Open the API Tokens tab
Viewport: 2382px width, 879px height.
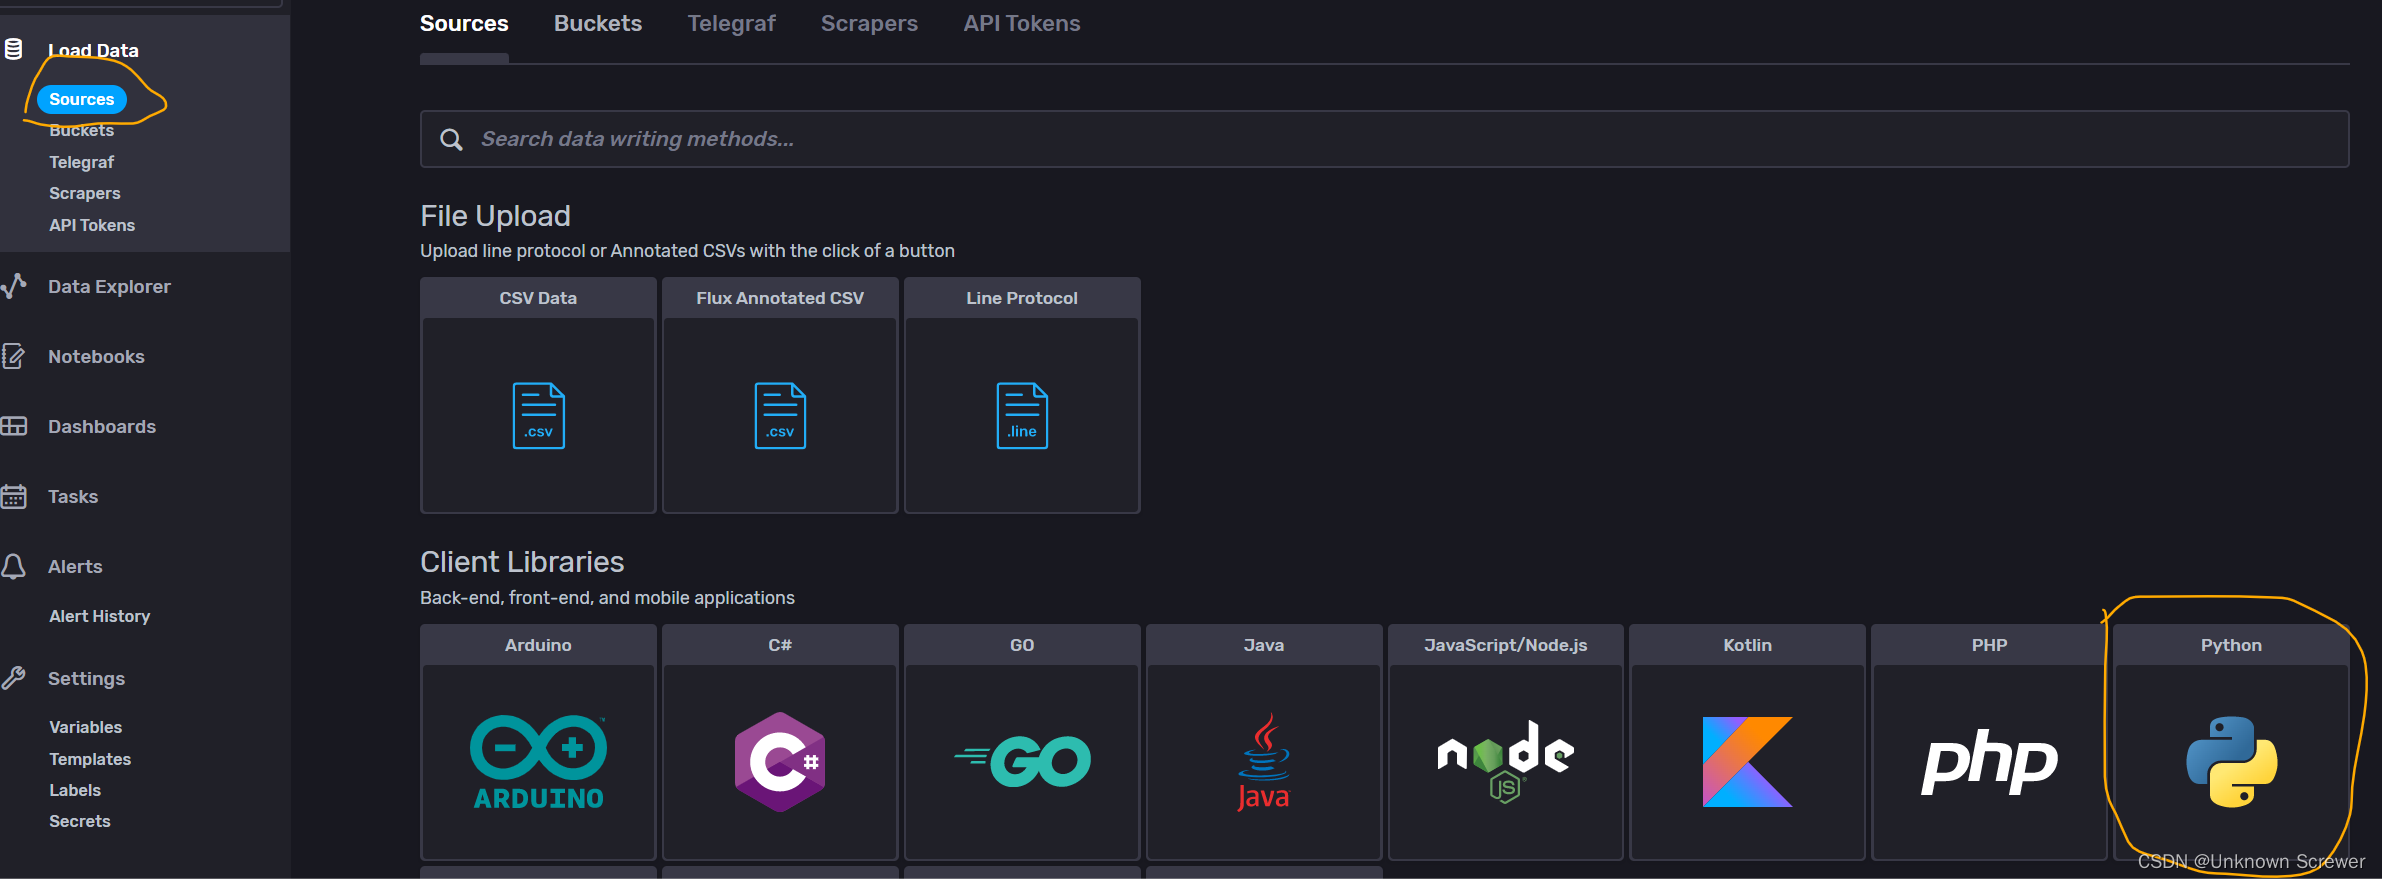1022,23
